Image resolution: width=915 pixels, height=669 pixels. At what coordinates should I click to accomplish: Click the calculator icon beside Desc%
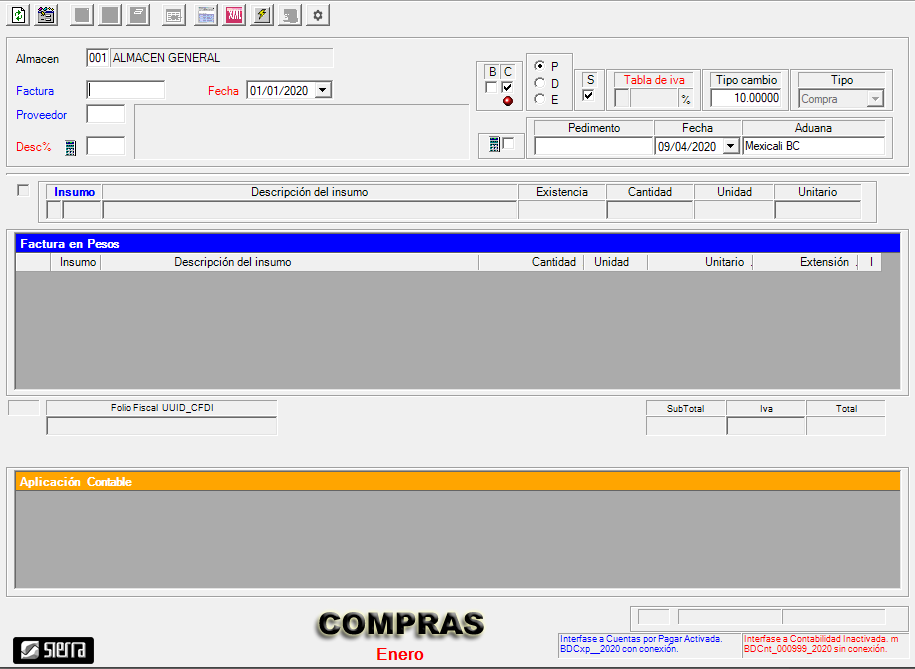[70, 147]
